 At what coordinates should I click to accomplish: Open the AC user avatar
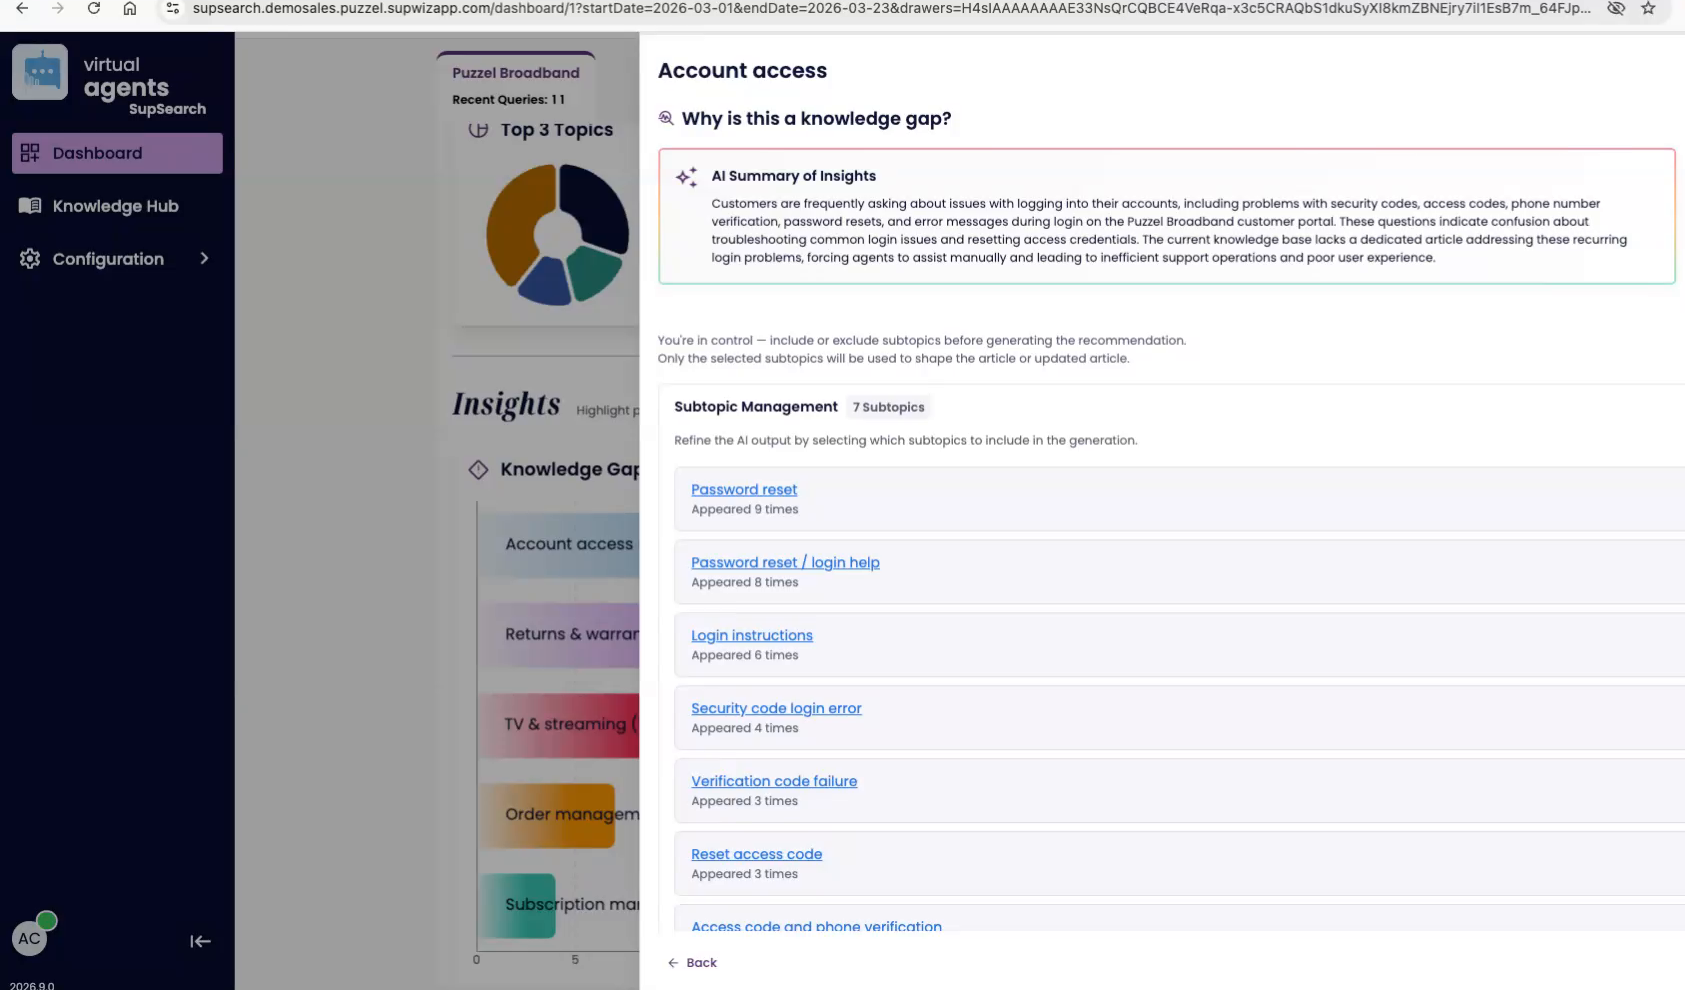(30, 938)
